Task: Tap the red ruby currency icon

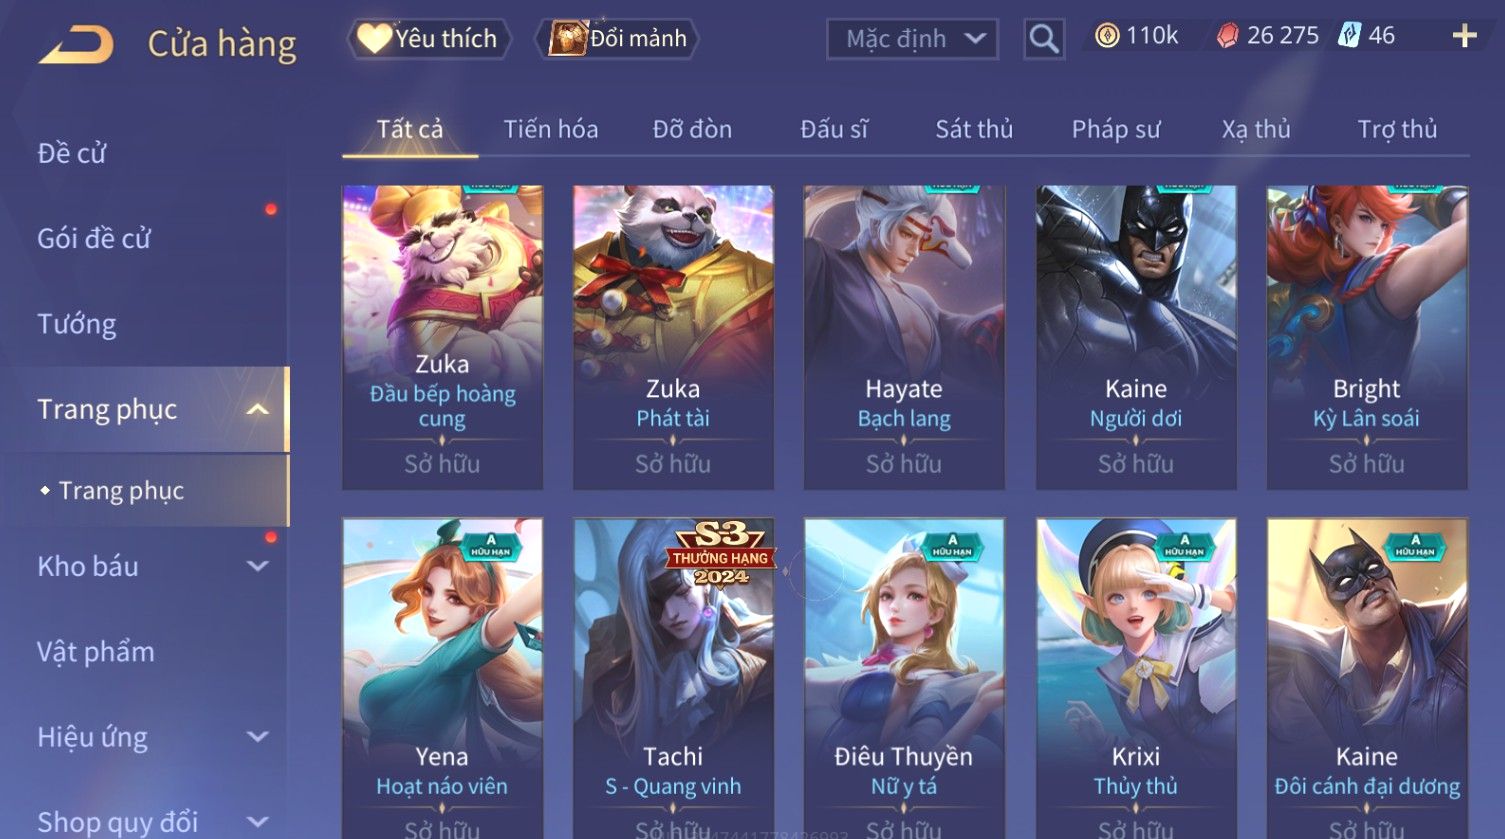Action: (1228, 36)
